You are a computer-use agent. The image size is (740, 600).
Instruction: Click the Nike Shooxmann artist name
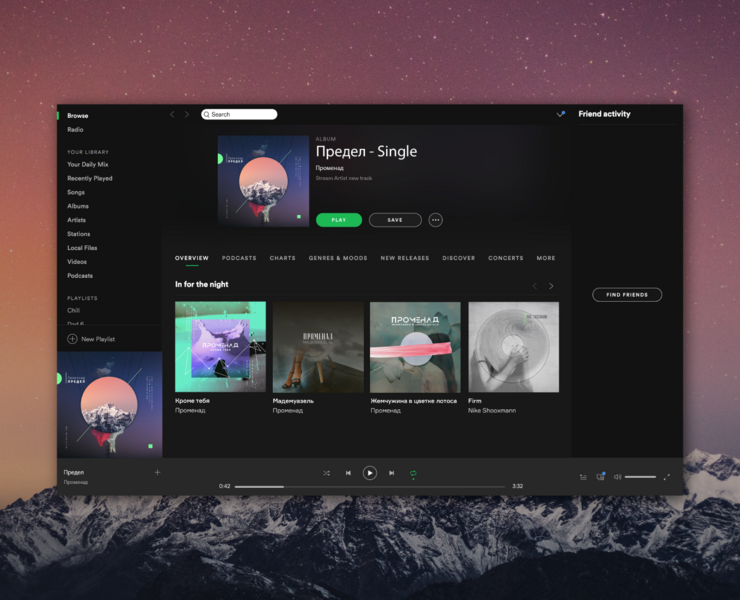tap(492, 411)
